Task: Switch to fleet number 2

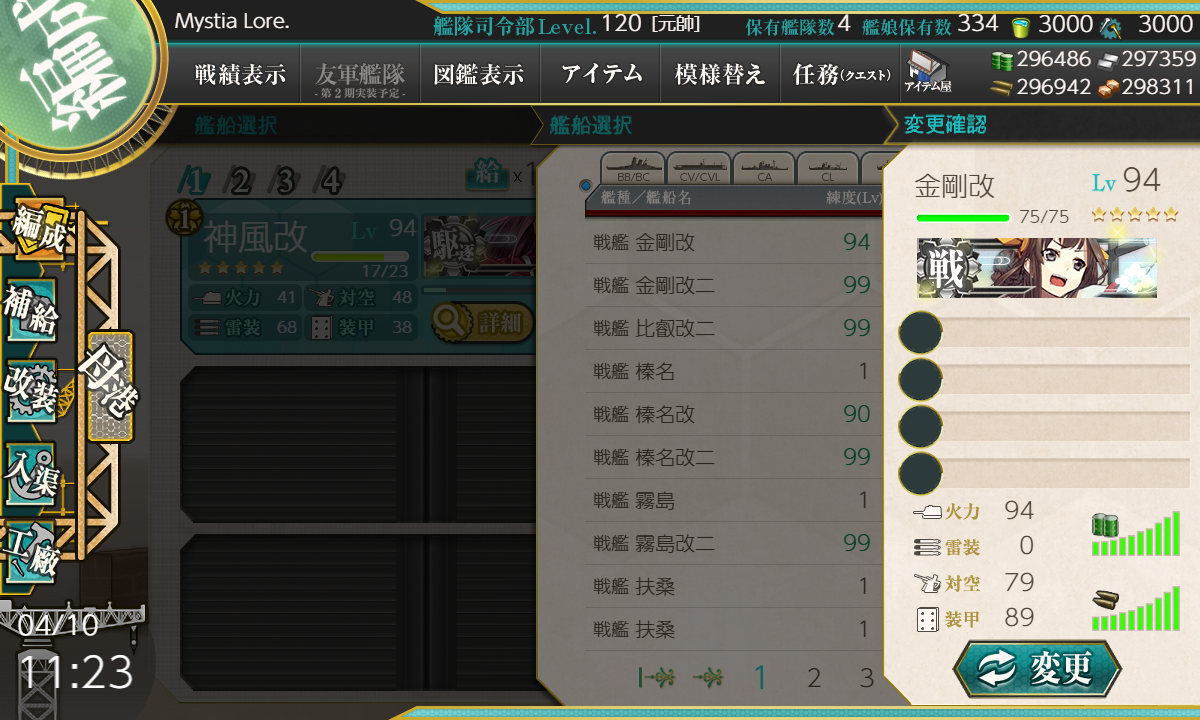Action: [240, 181]
